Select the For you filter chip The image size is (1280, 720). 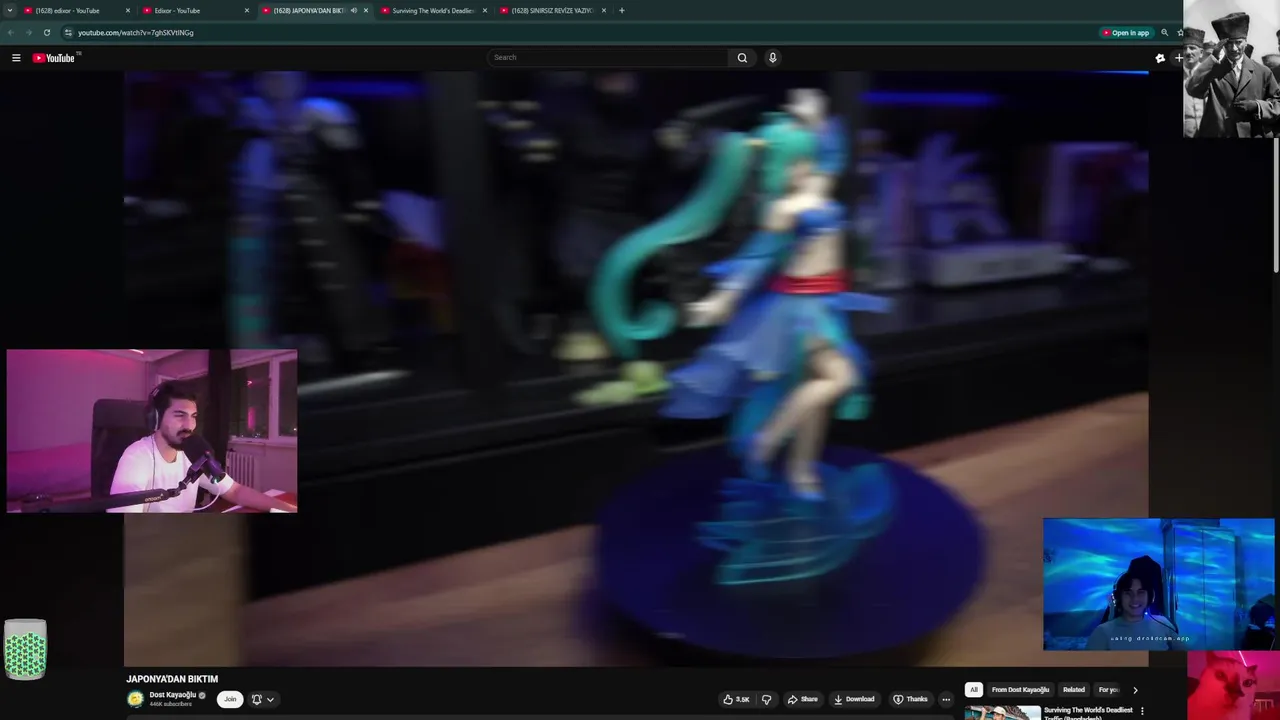pos(1108,690)
